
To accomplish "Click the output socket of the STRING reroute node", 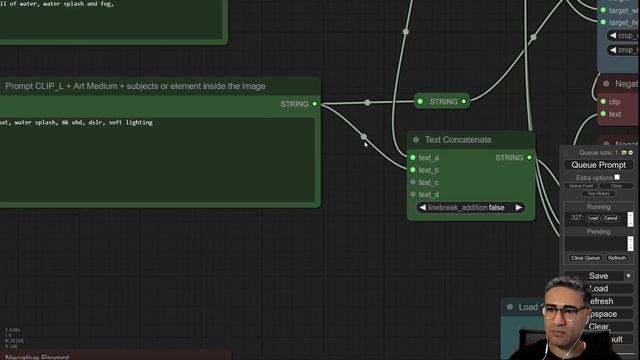I will (464, 101).
